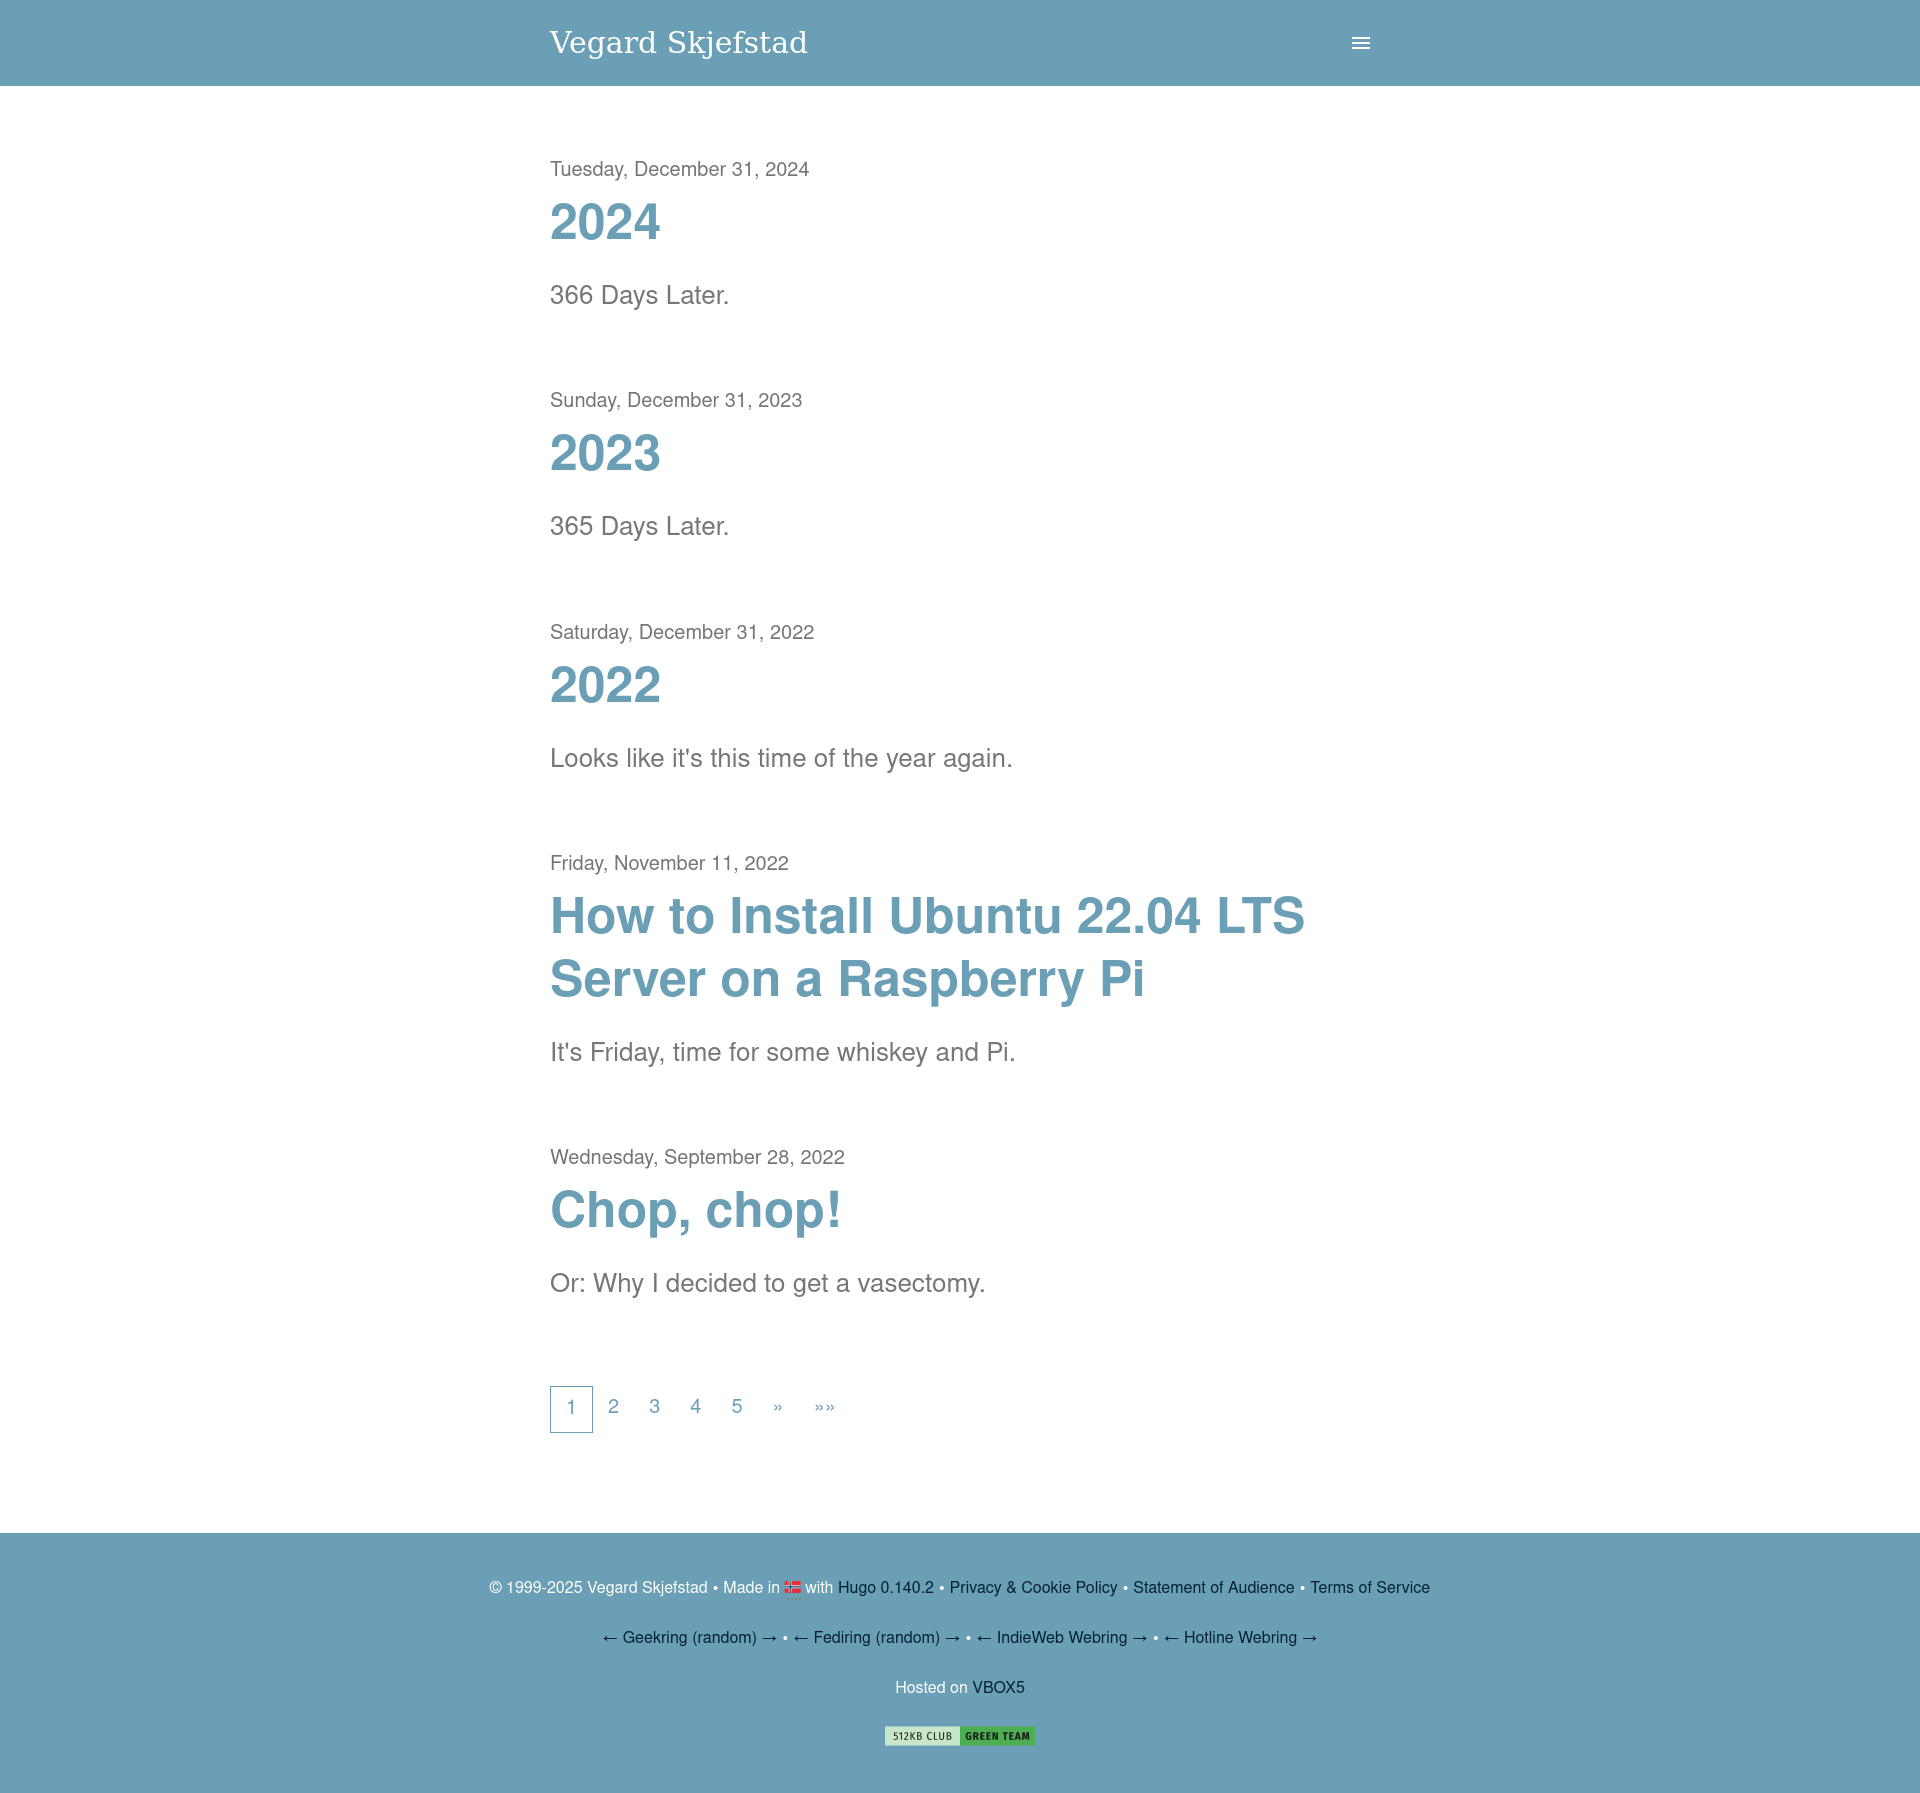Viewport: 1920px width, 1793px height.
Task: Go to page 5
Action: pyautogui.click(x=737, y=1407)
